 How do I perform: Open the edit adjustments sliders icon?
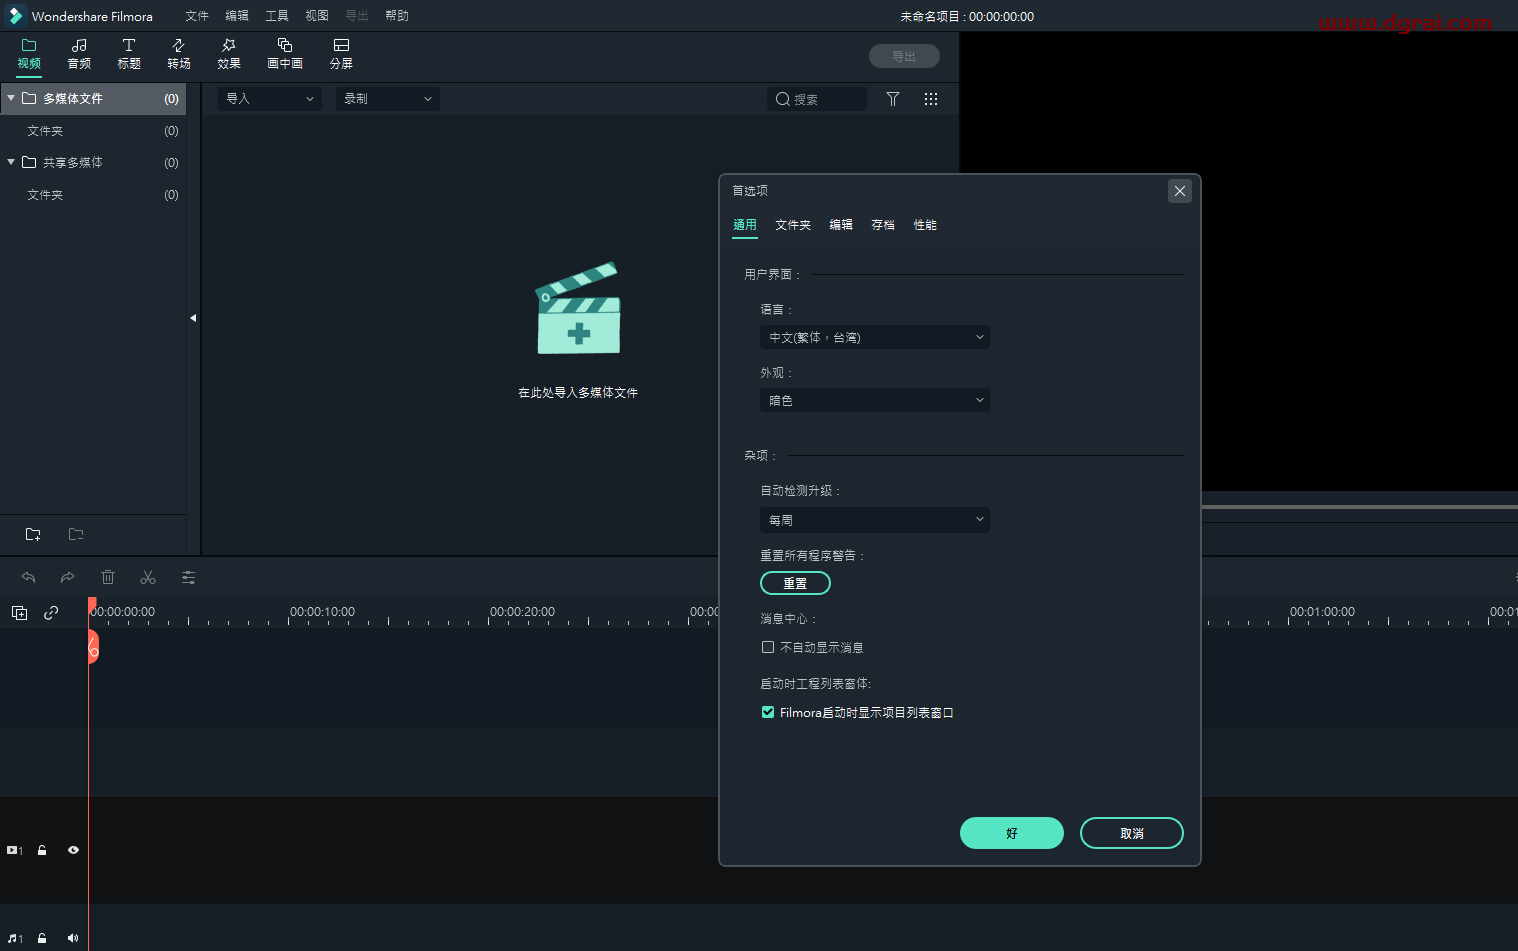click(x=188, y=577)
